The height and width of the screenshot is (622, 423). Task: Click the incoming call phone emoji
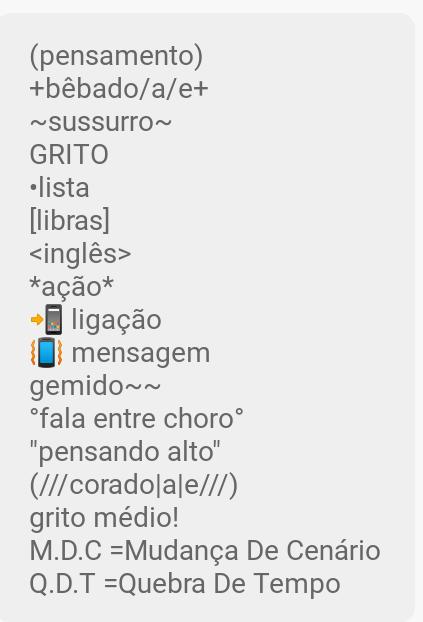point(47,319)
